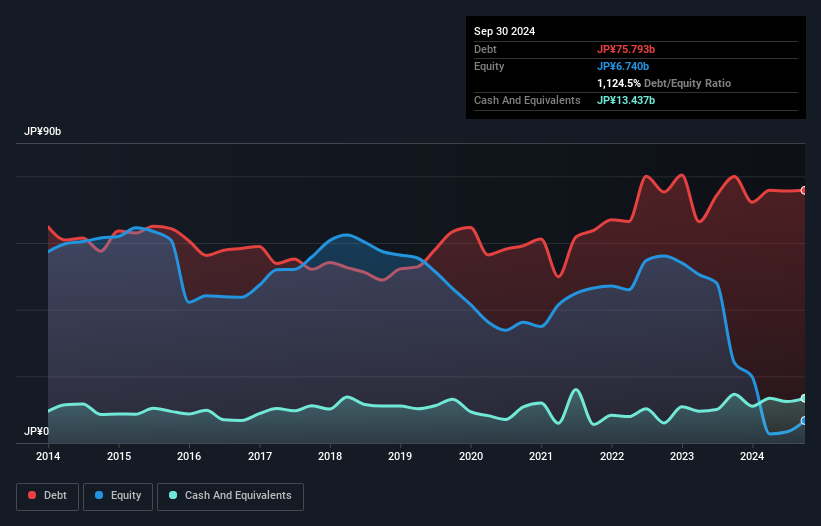The width and height of the screenshot is (821, 526).
Task: Click the 2017 x-axis label
Action: tap(260, 456)
